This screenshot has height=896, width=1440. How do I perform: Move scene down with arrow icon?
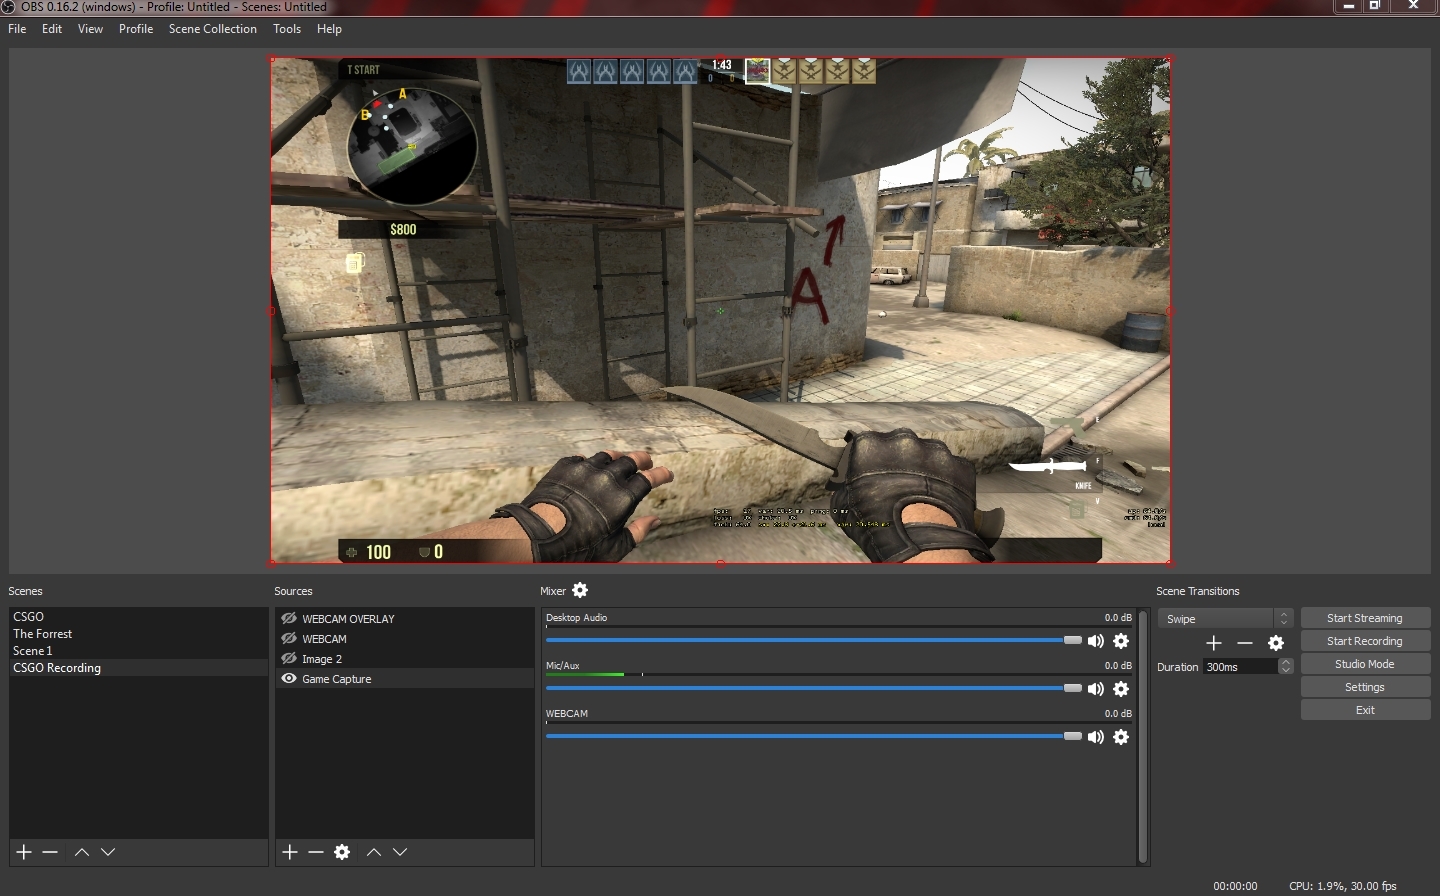point(108,852)
